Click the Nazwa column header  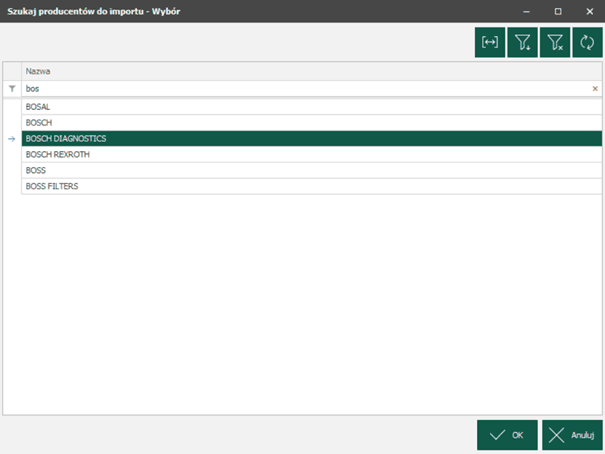click(311, 71)
